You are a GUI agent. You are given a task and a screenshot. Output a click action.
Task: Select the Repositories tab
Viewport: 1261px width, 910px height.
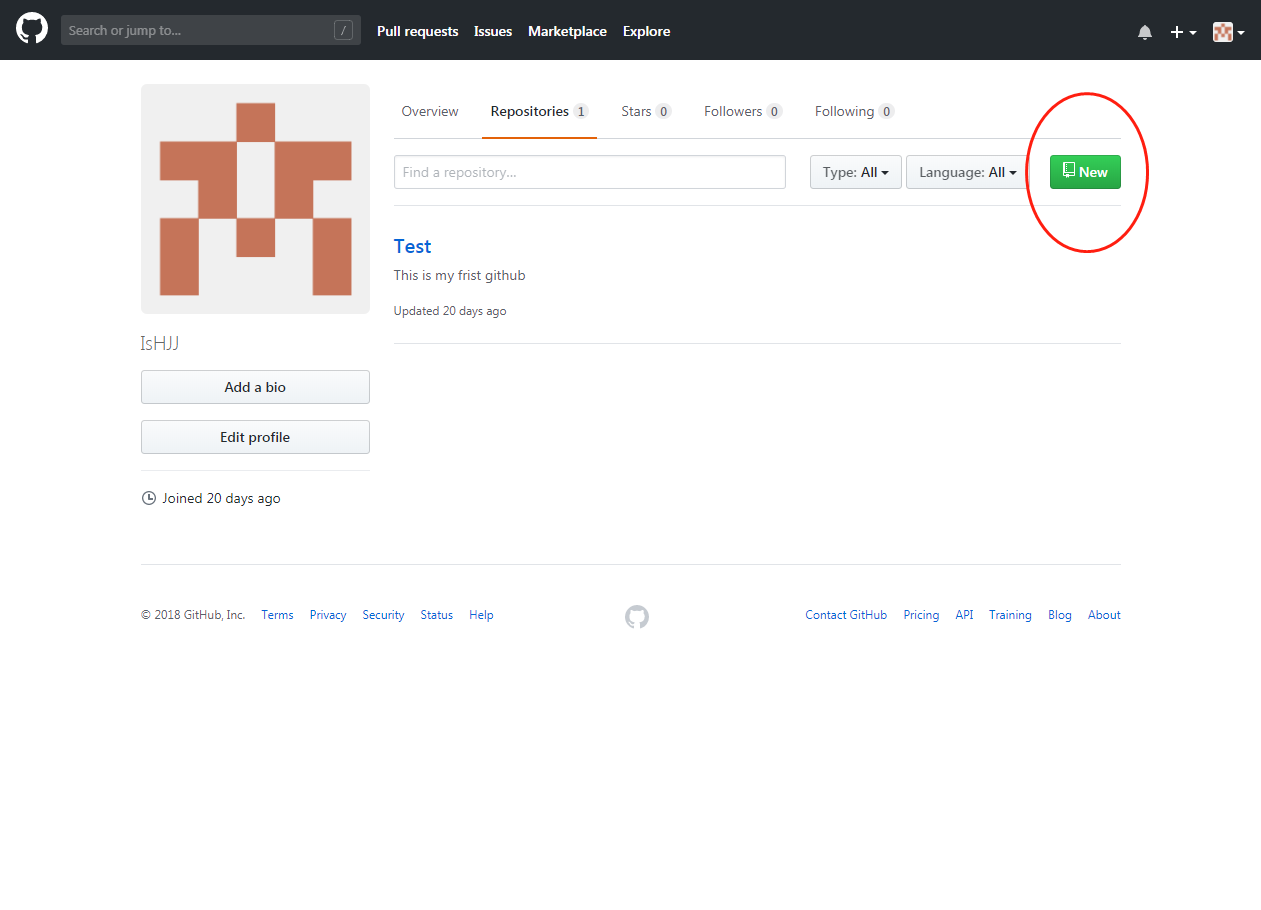click(x=539, y=111)
